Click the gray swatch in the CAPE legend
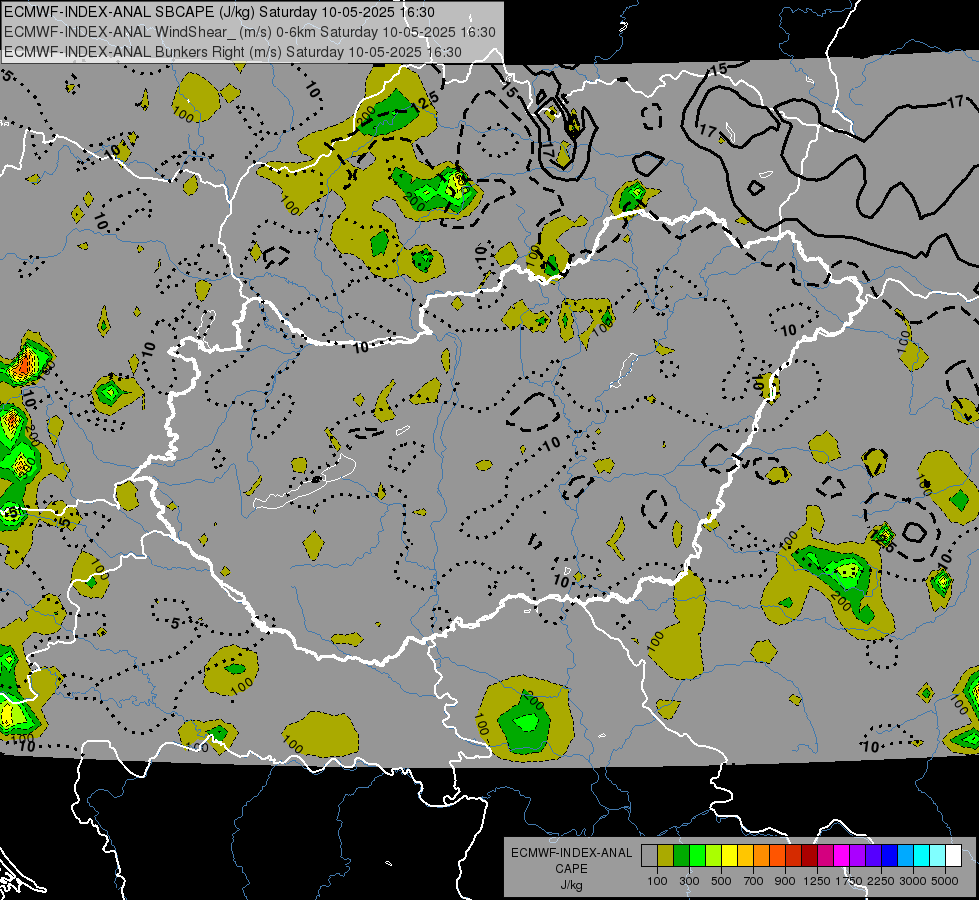979x900 pixels. coord(649,856)
